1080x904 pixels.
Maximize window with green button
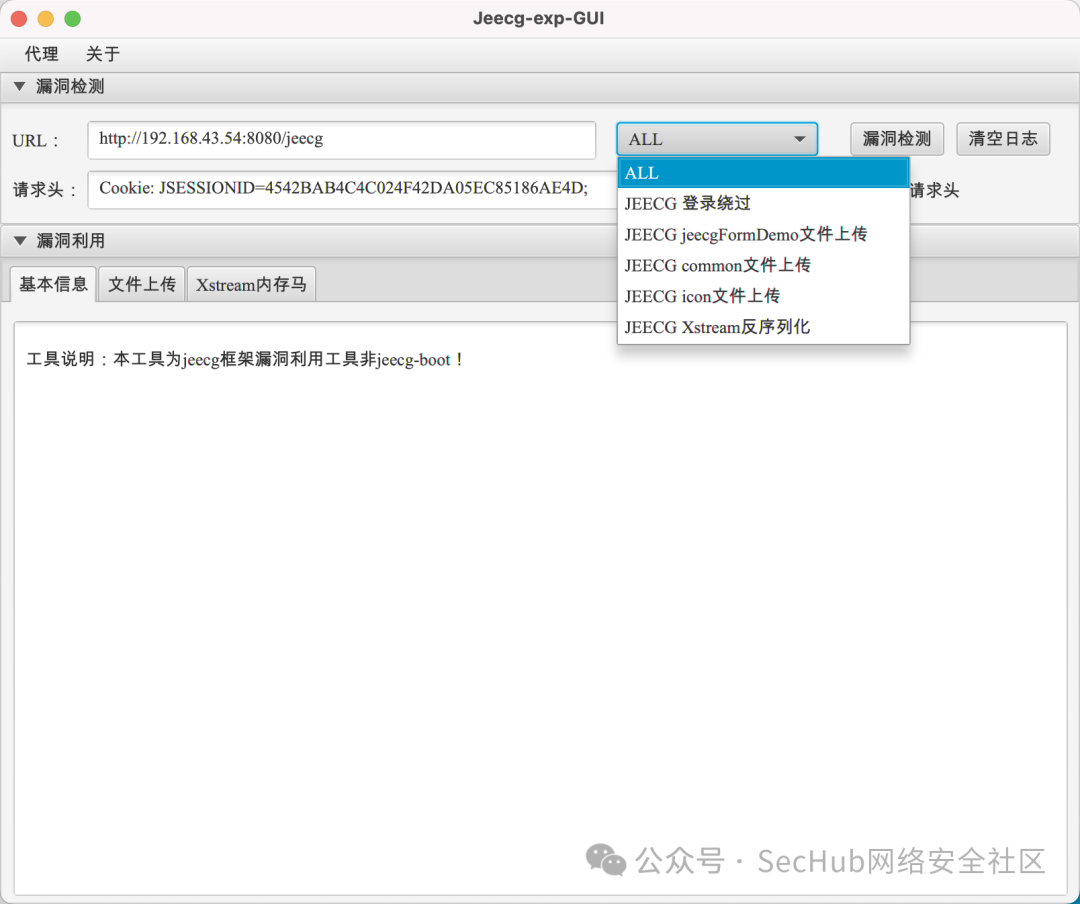[72, 19]
